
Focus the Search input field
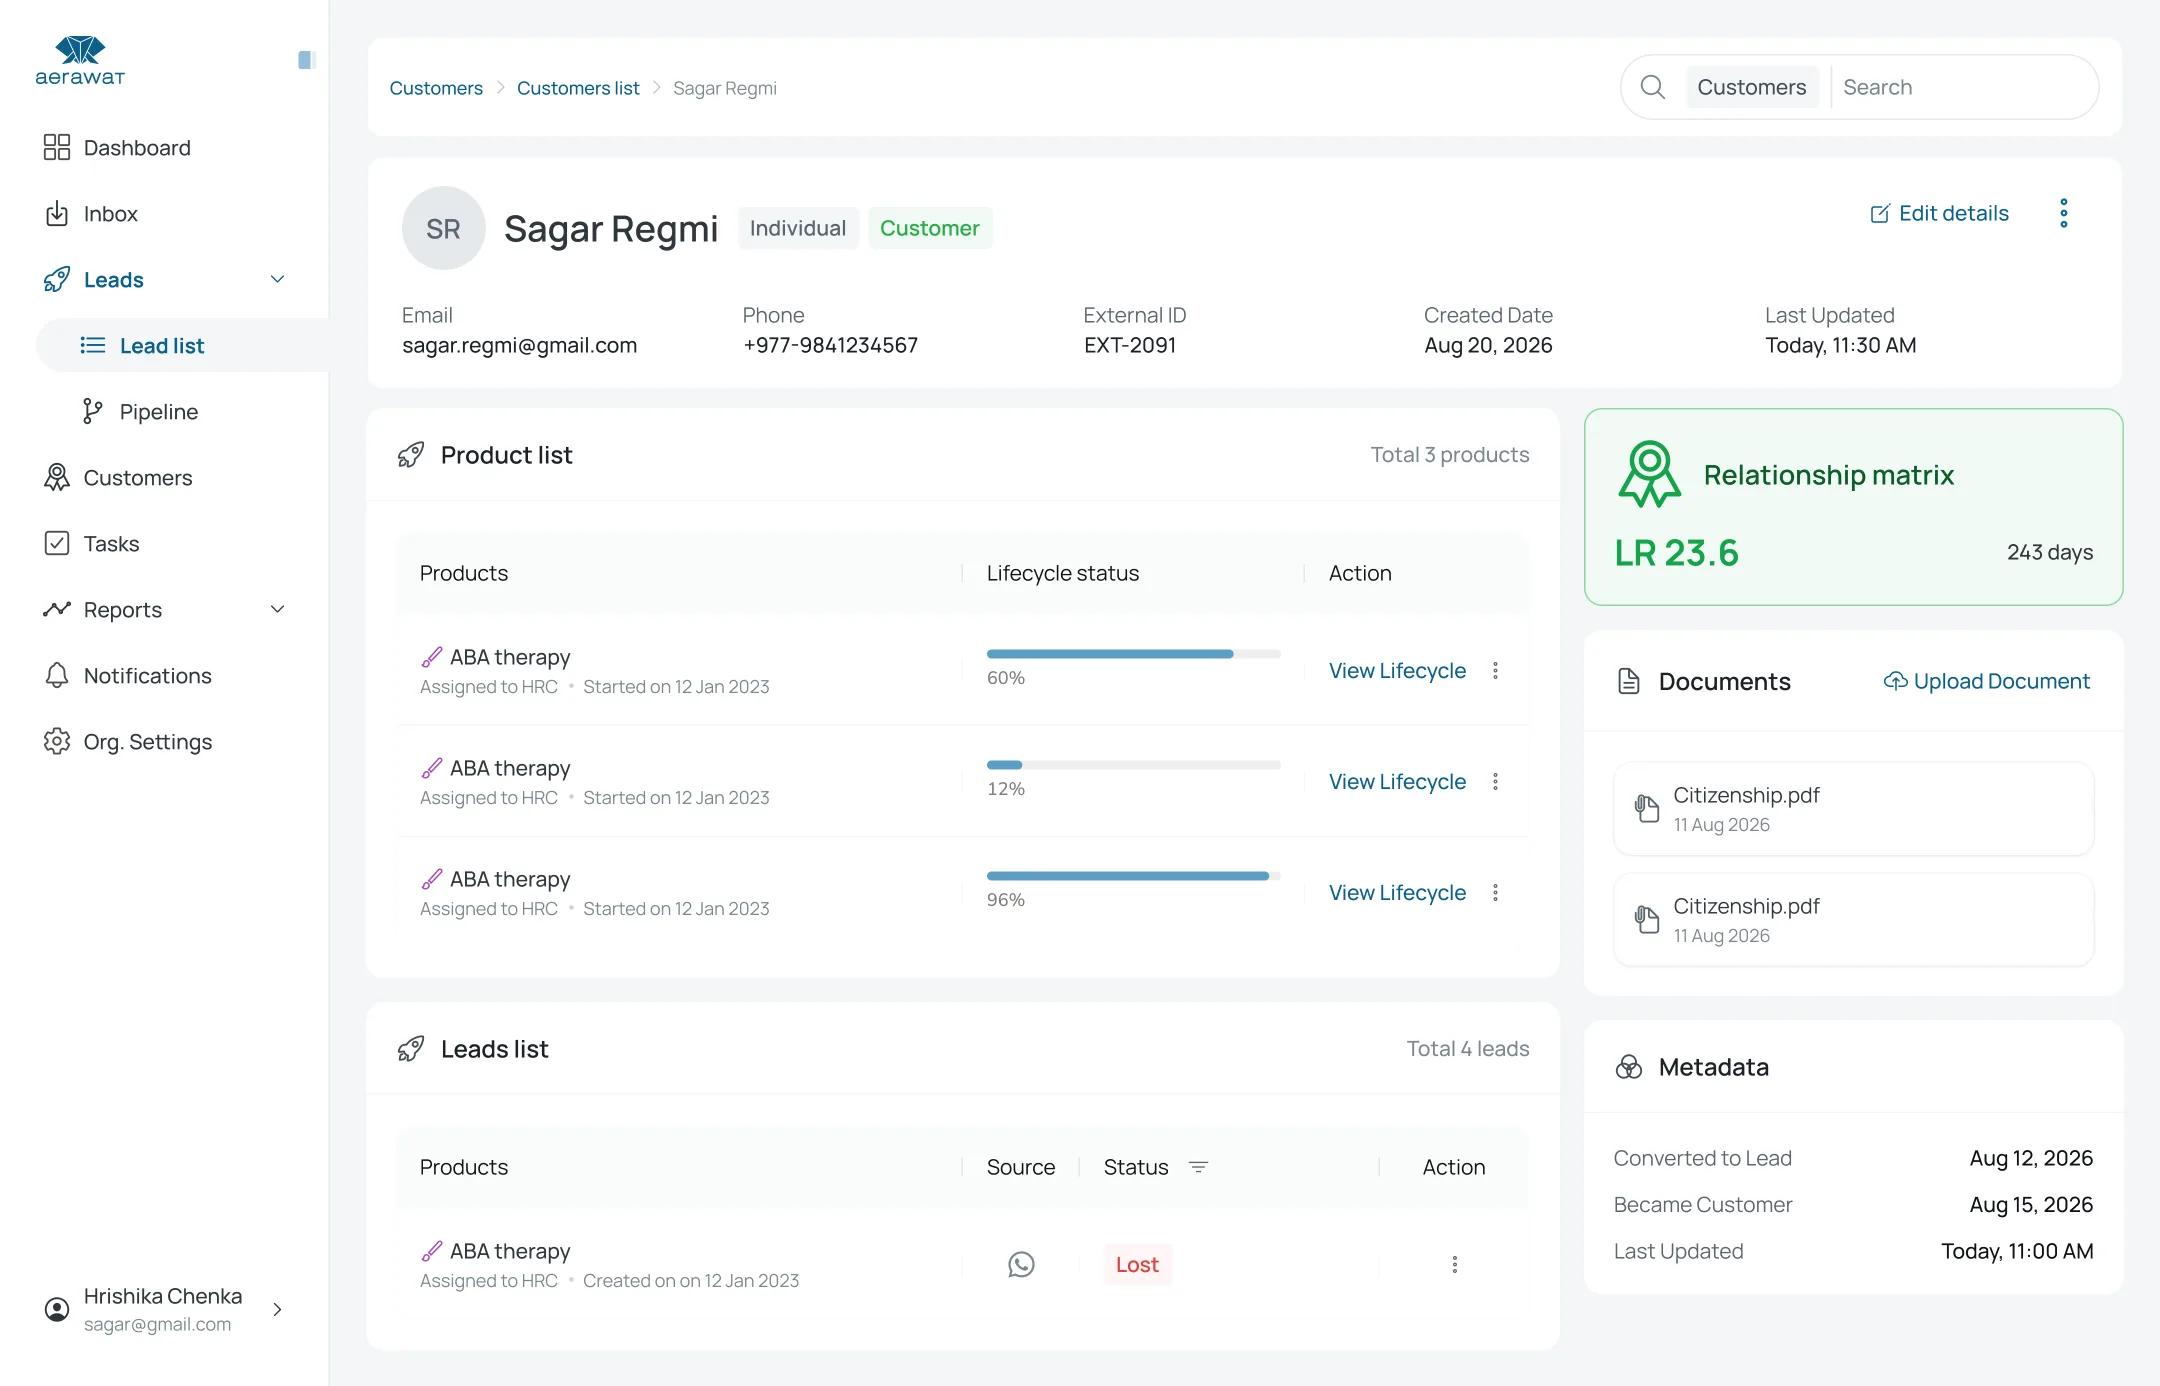pos(1960,87)
